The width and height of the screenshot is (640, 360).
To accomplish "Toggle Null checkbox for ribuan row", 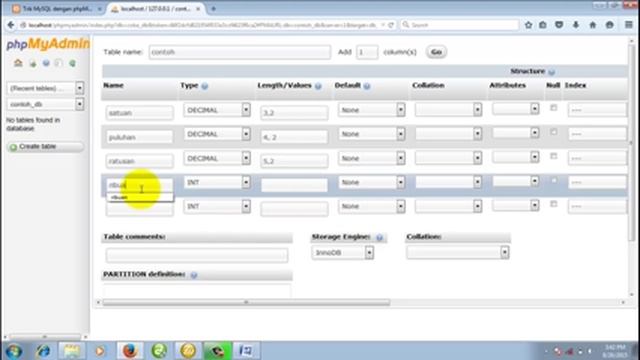I will pyautogui.click(x=553, y=180).
